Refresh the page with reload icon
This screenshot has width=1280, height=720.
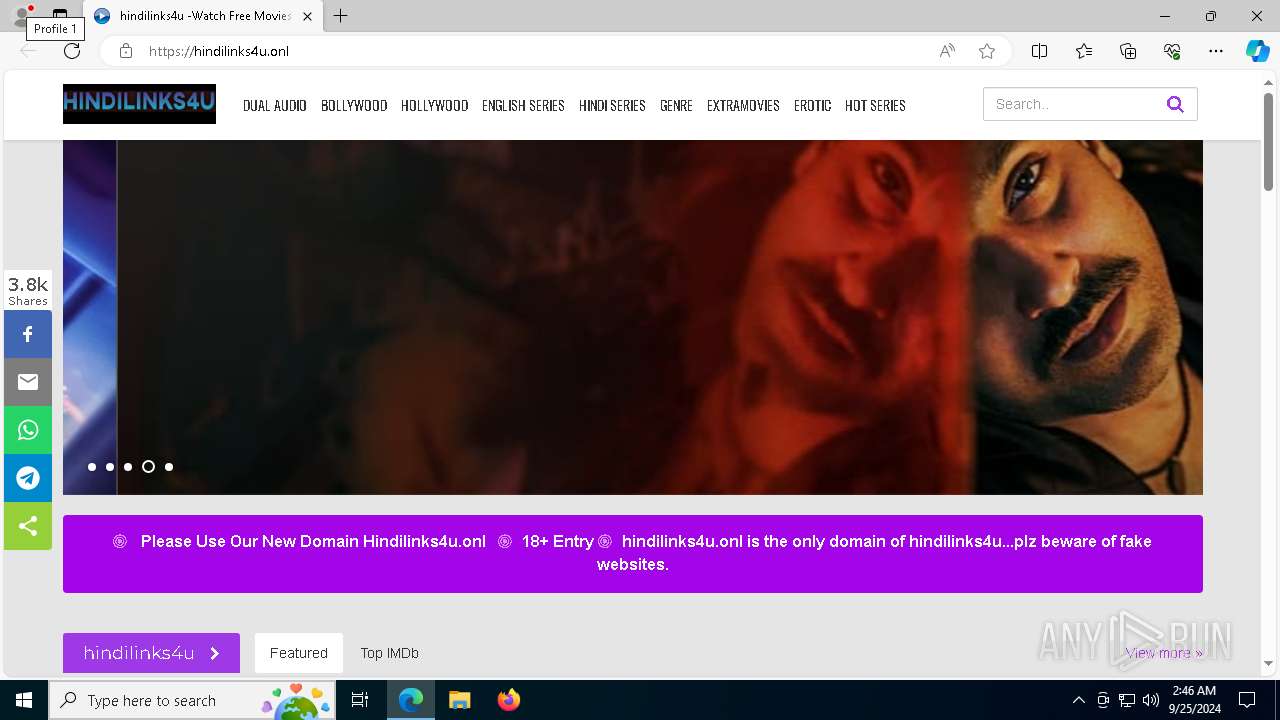[x=71, y=51]
